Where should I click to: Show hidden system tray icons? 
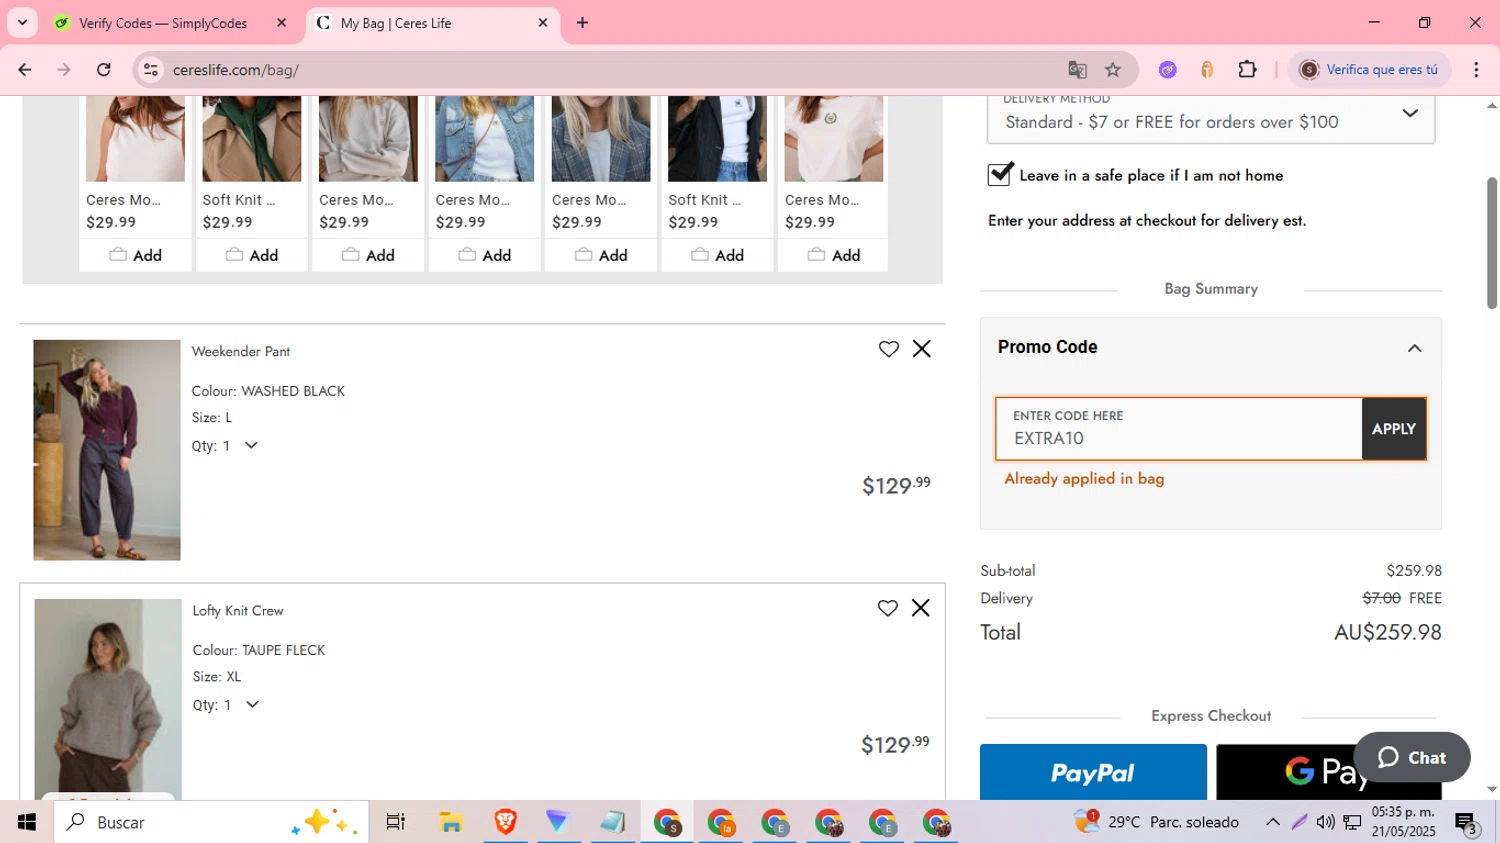1272,822
